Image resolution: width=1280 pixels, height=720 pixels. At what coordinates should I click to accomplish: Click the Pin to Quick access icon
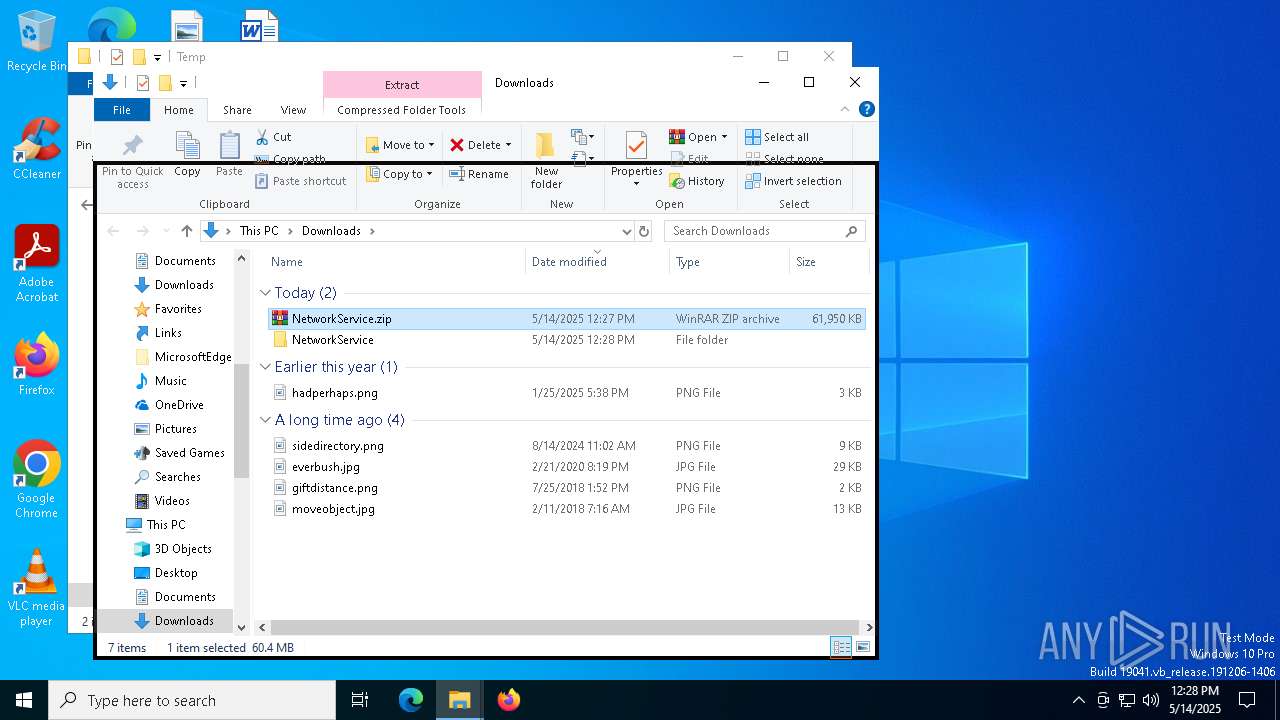coord(132,147)
